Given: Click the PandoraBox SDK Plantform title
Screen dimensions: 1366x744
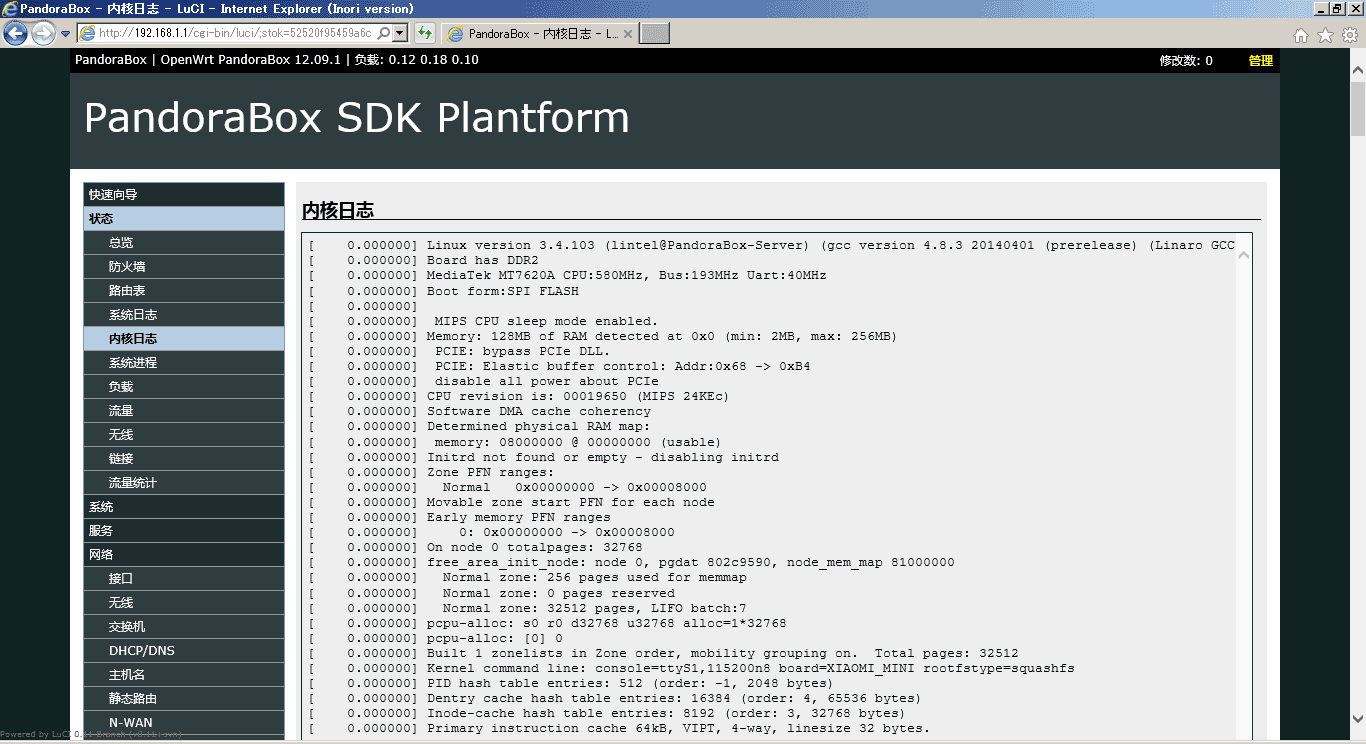Looking at the screenshot, I should [x=357, y=118].
